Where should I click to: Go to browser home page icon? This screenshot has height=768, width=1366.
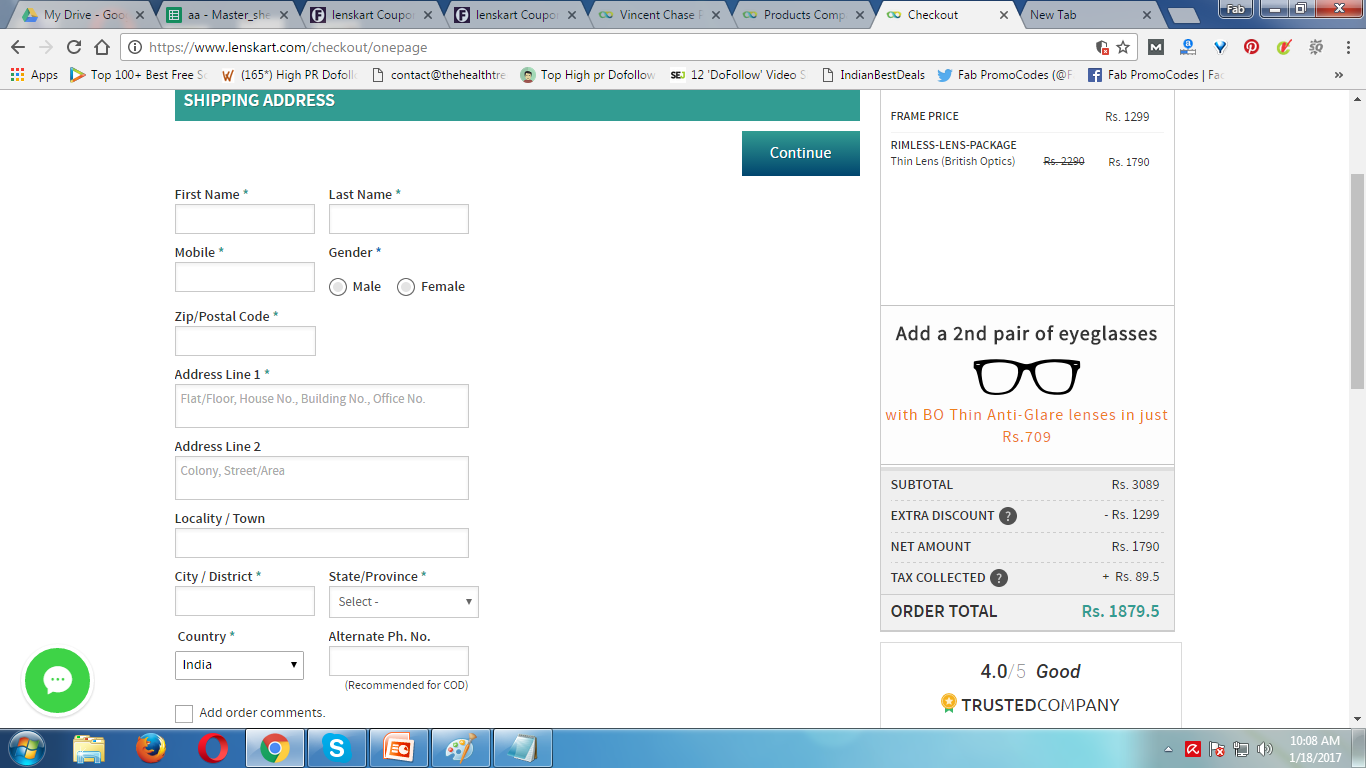(x=101, y=47)
